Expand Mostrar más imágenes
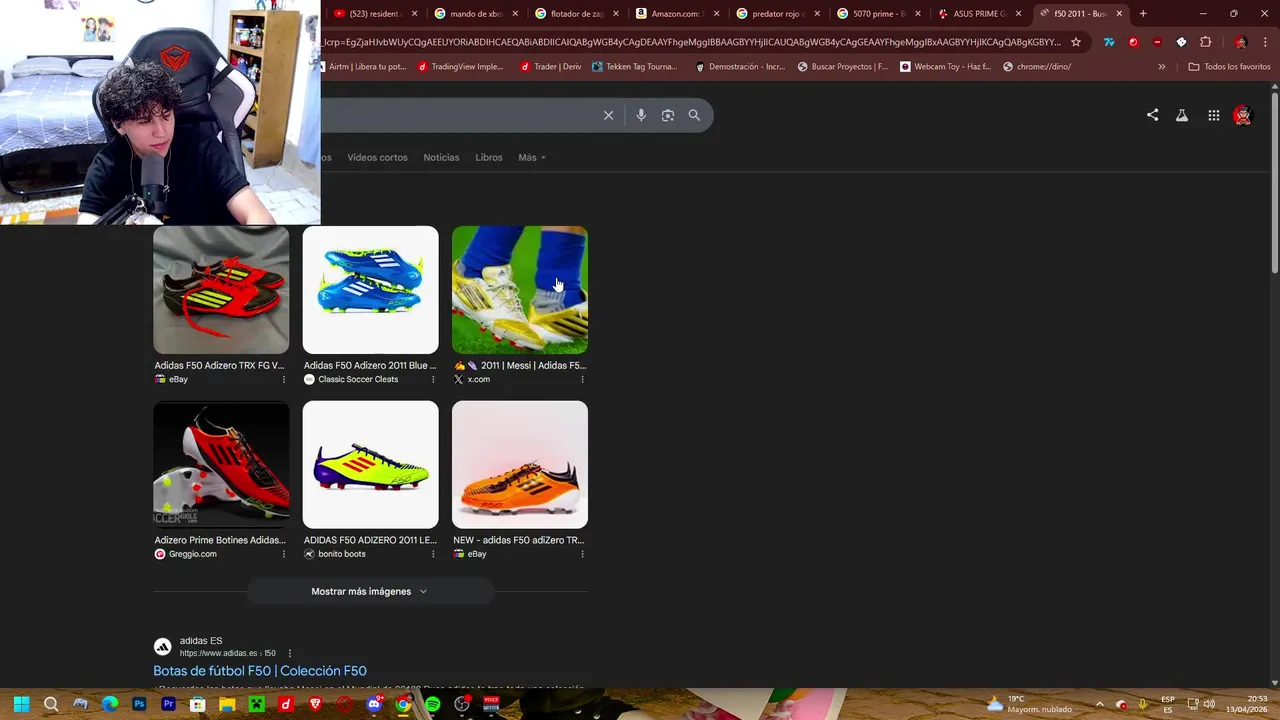 [x=370, y=591]
